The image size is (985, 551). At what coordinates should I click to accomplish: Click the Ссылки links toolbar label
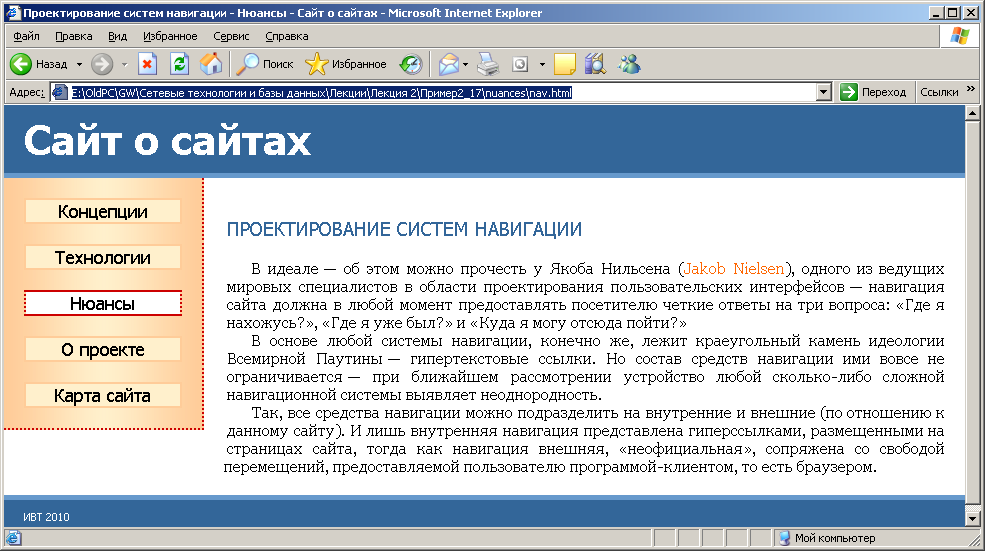[939, 92]
